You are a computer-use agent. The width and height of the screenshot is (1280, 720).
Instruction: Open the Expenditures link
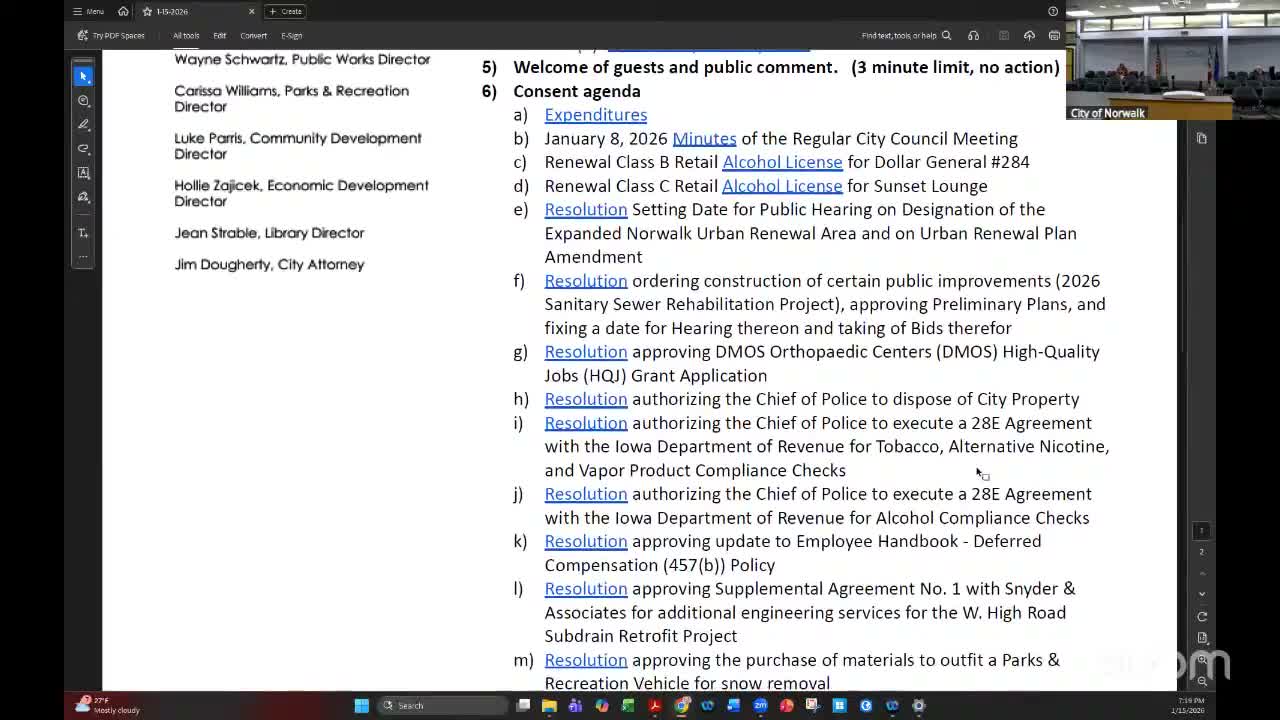[595, 115]
